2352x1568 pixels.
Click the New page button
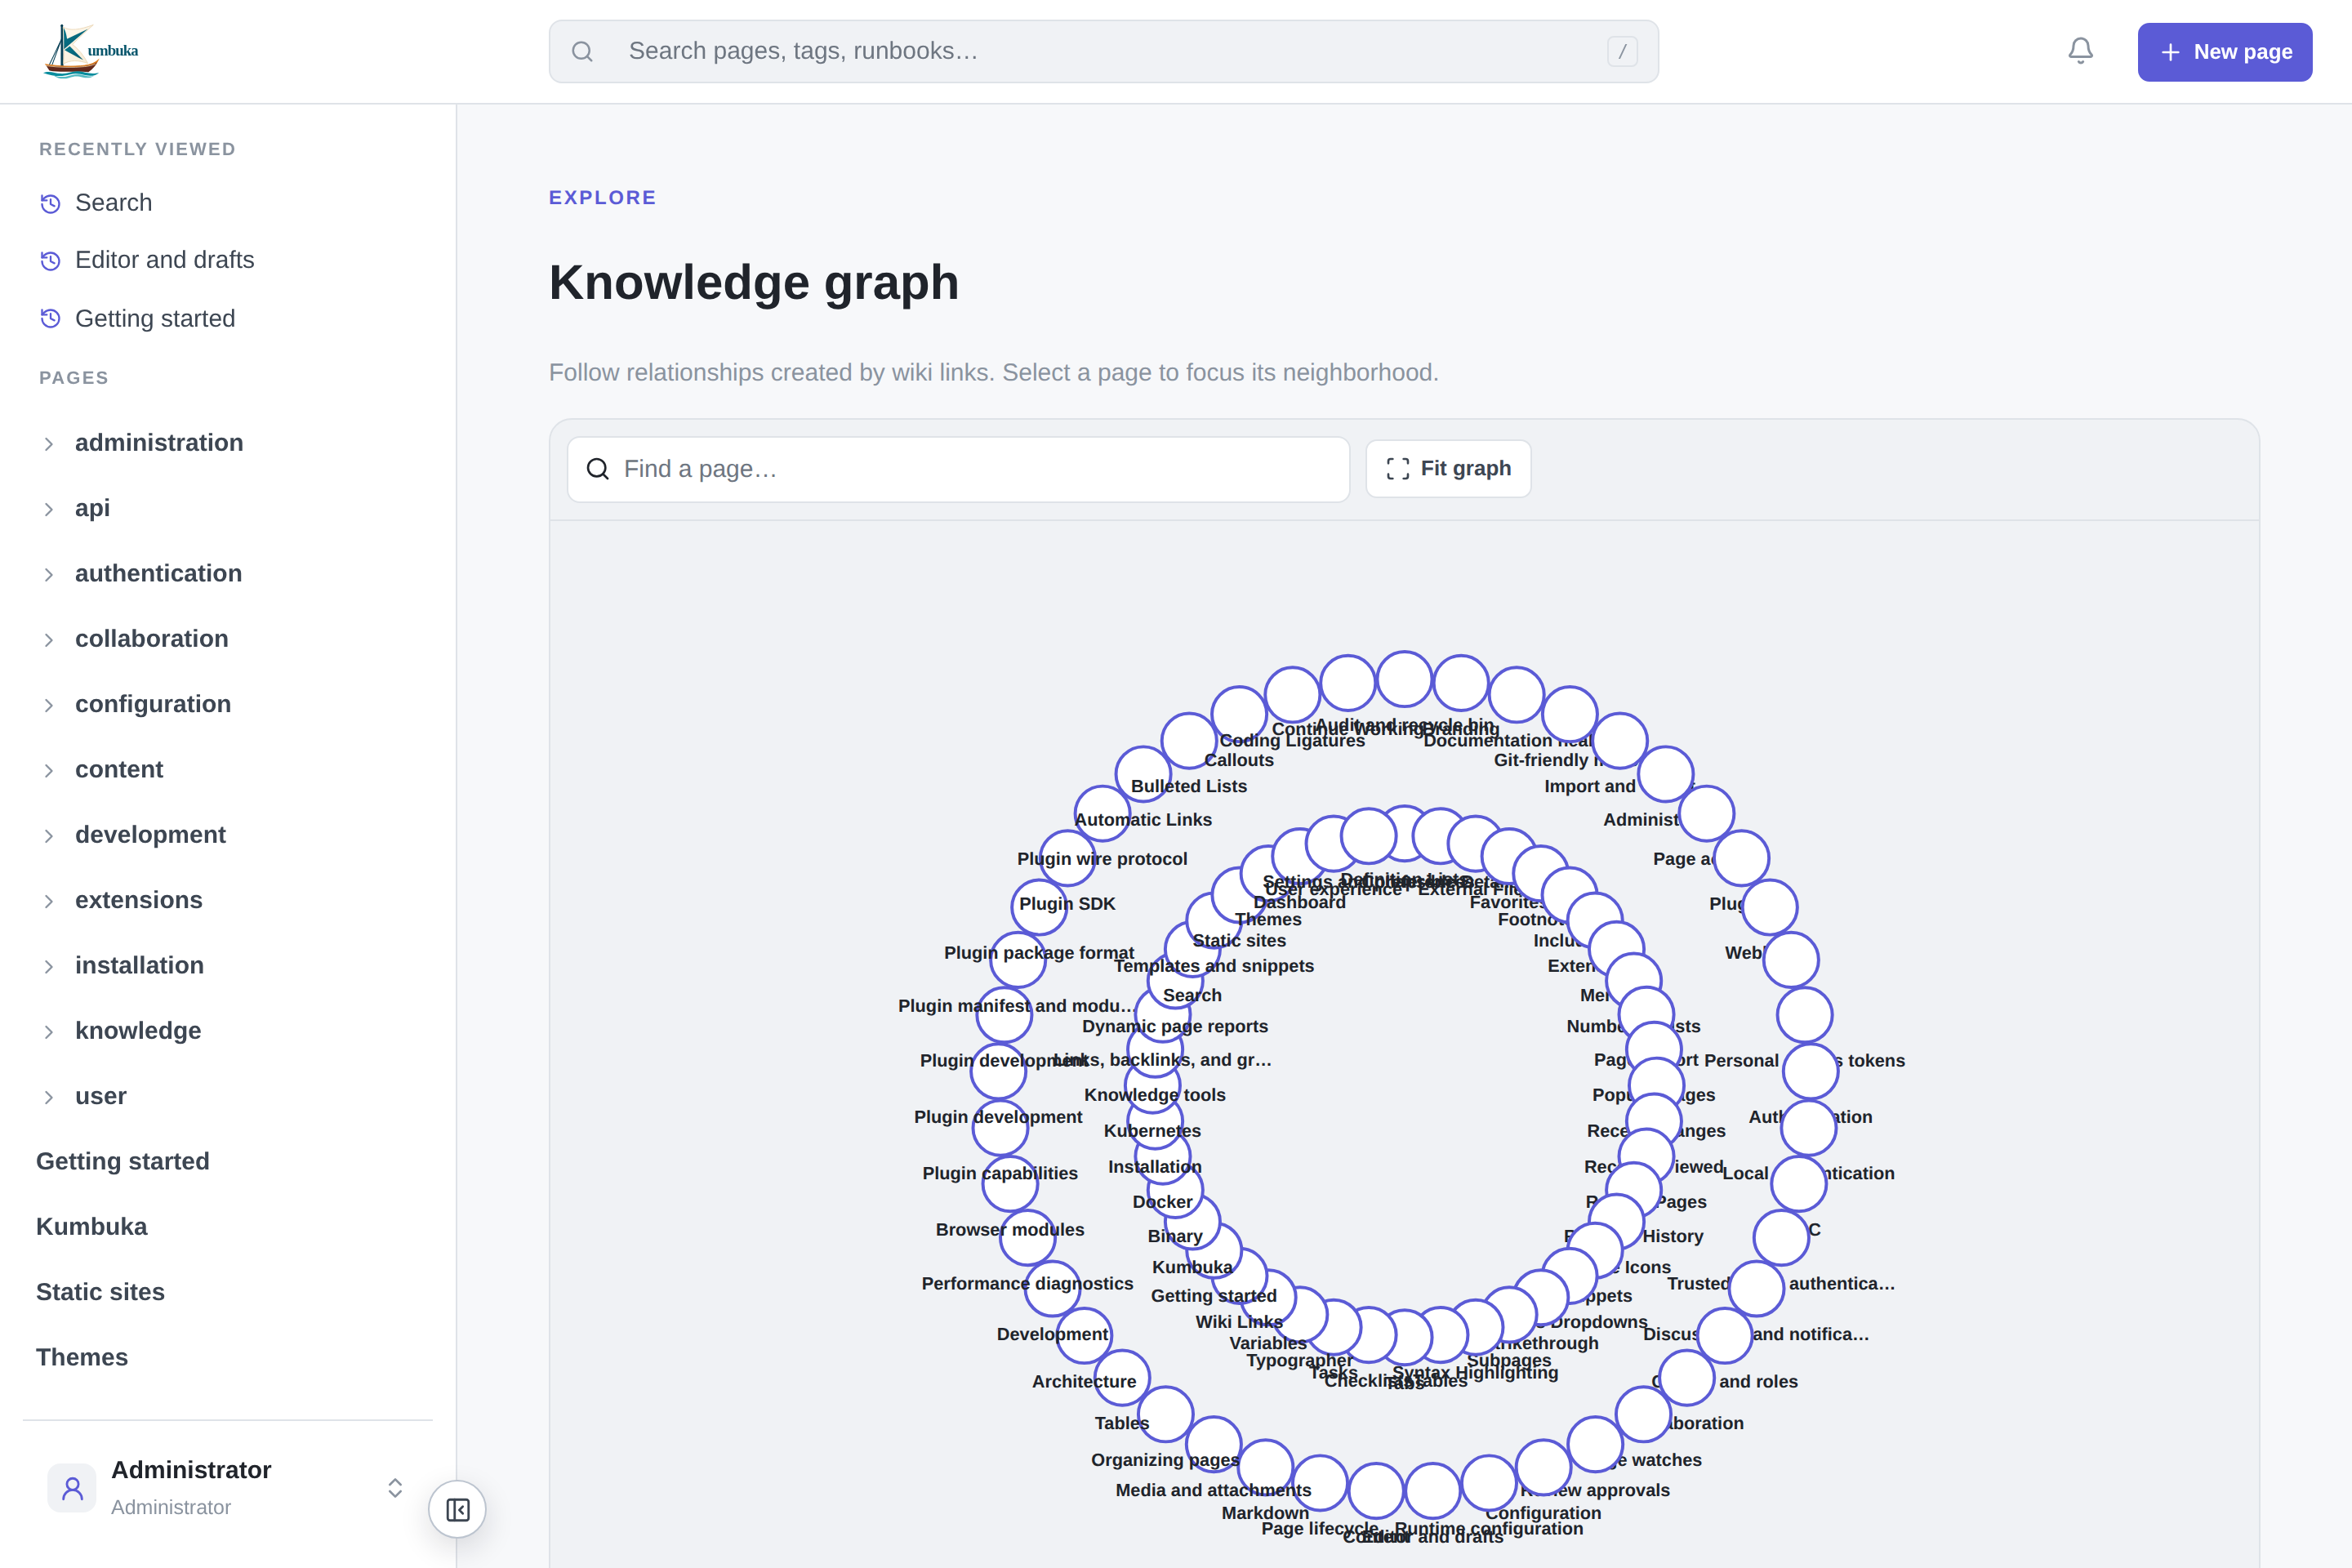pyautogui.click(x=2224, y=52)
